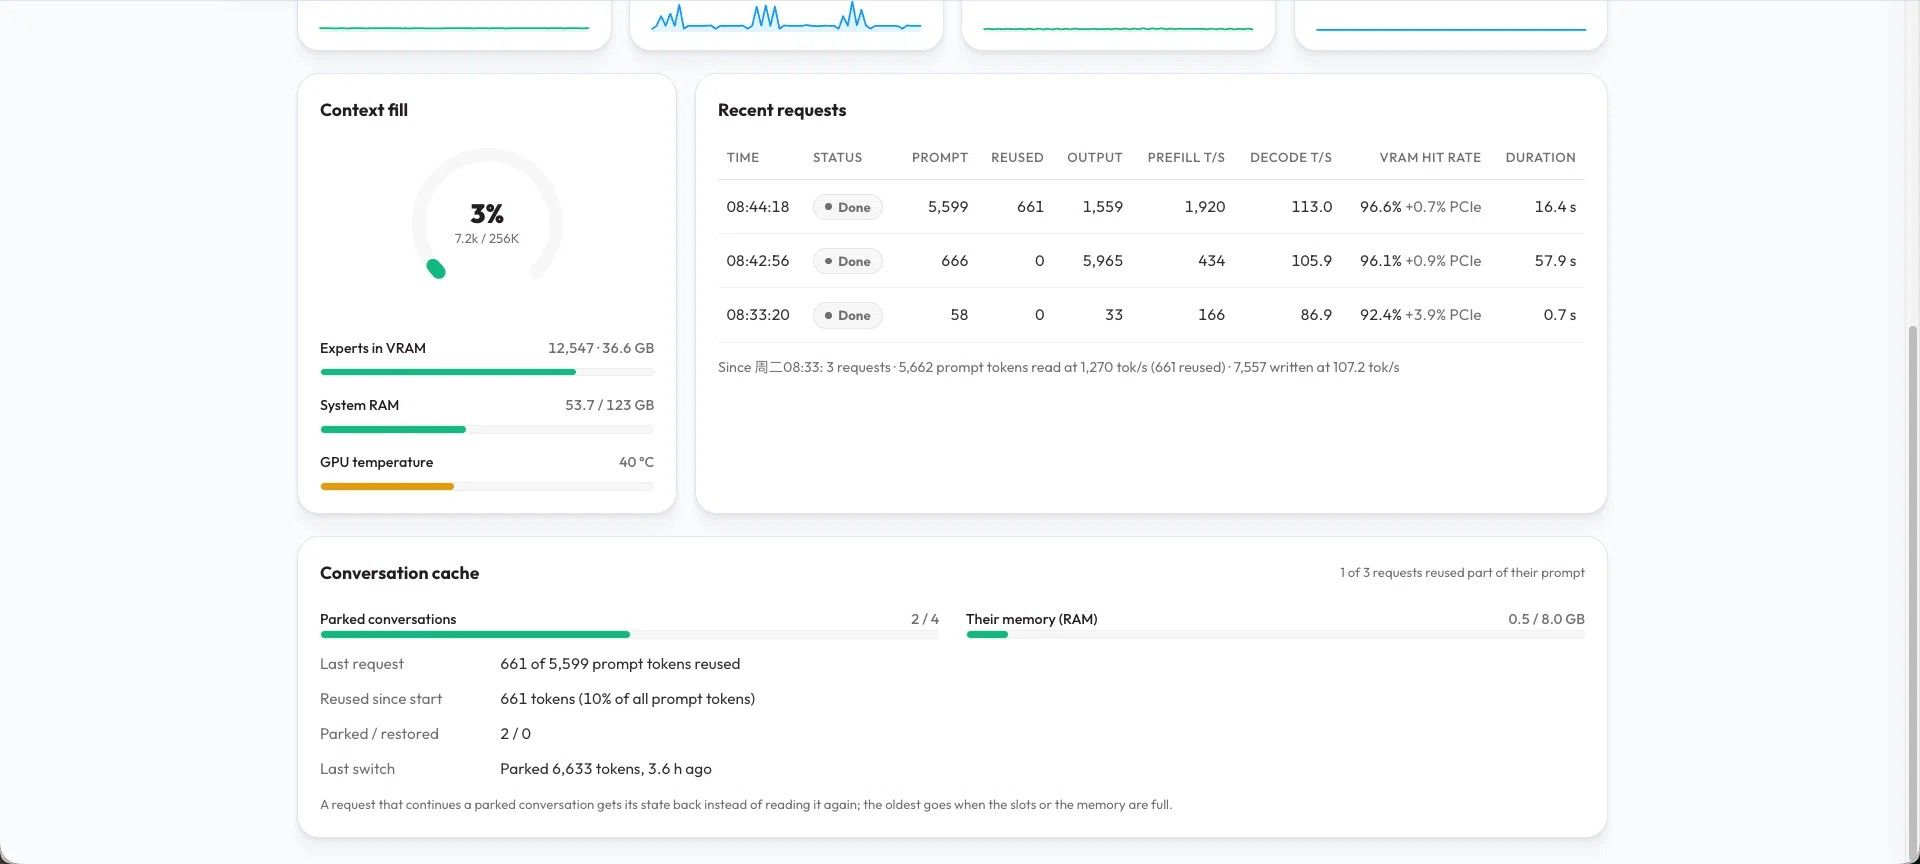Click the PROMPT column header
Image resolution: width=1920 pixels, height=864 pixels.
(x=940, y=158)
